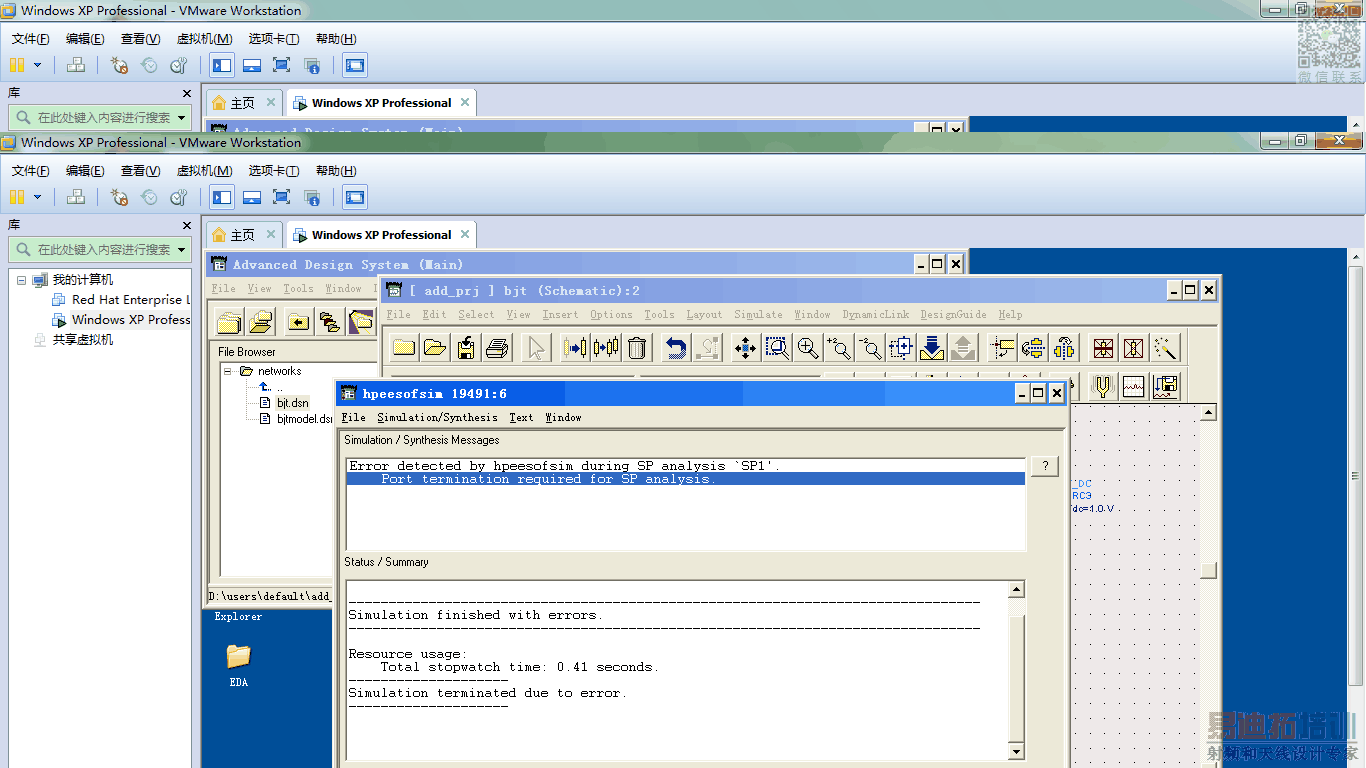Toggle library panel view in front VMware toolbar
Image resolution: width=1366 pixels, height=768 pixels.
[222, 197]
